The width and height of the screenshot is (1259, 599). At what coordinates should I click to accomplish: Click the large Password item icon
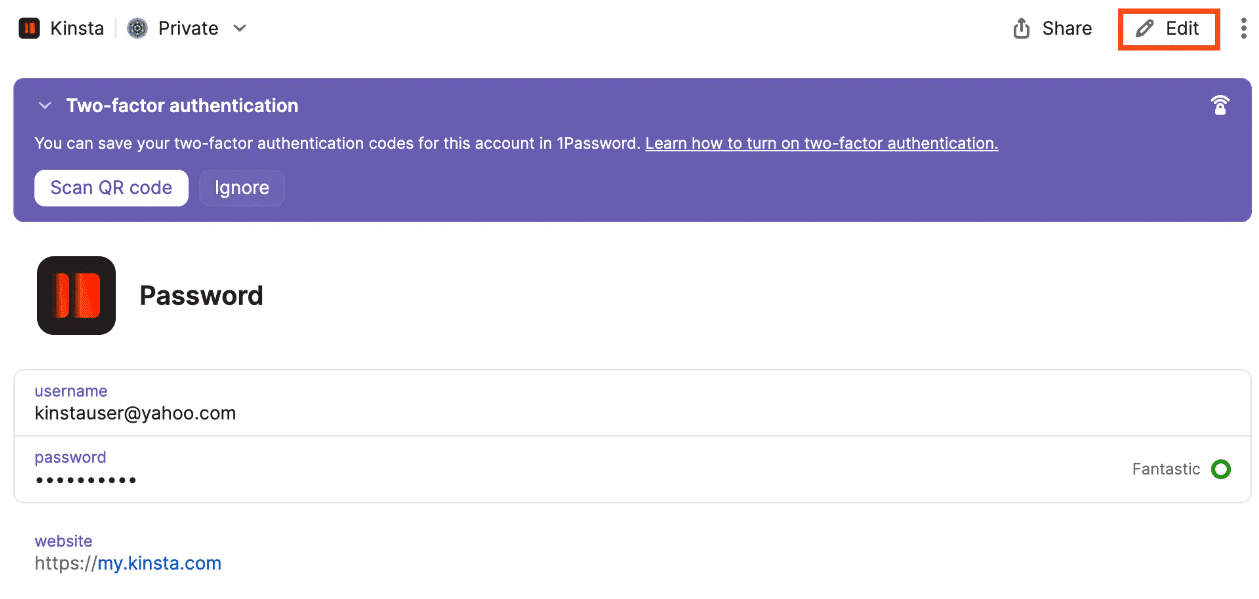click(76, 295)
